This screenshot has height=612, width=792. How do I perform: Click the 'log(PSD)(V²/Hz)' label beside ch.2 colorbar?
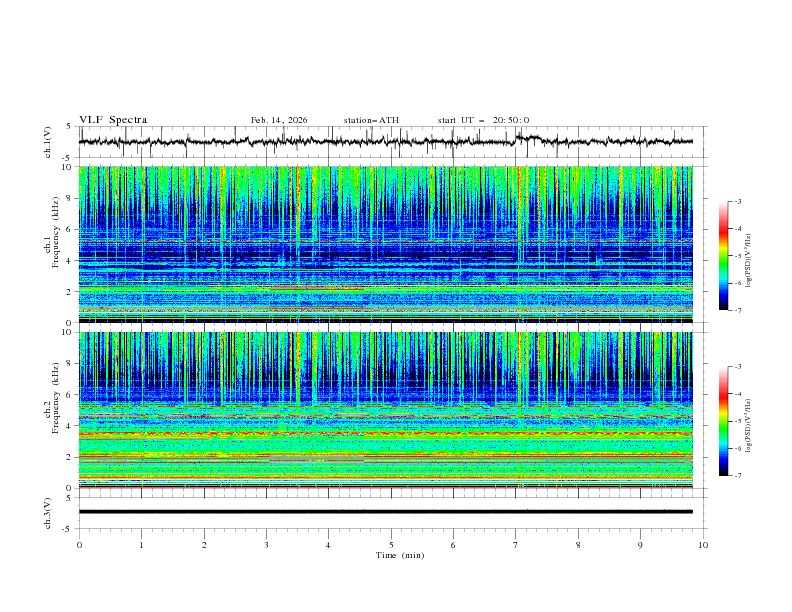[x=749, y=426]
